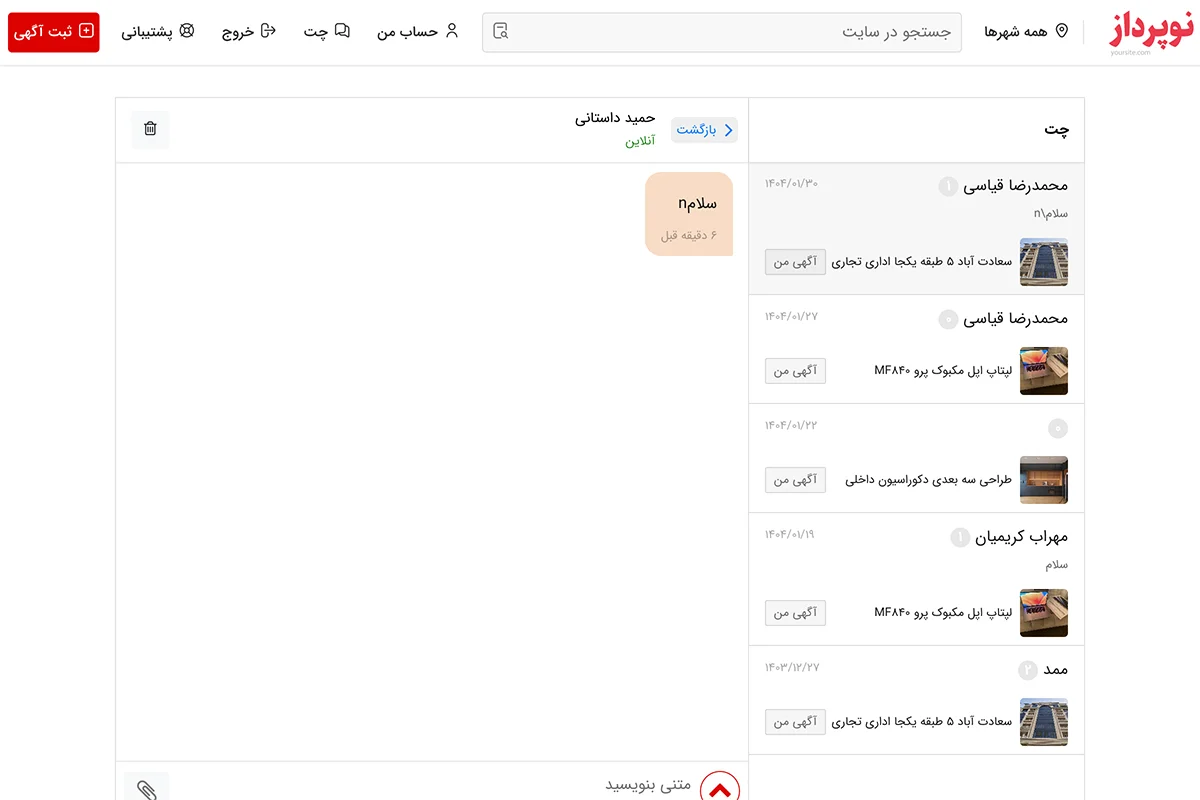Click the trash icon to delete conversation

pos(150,129)
